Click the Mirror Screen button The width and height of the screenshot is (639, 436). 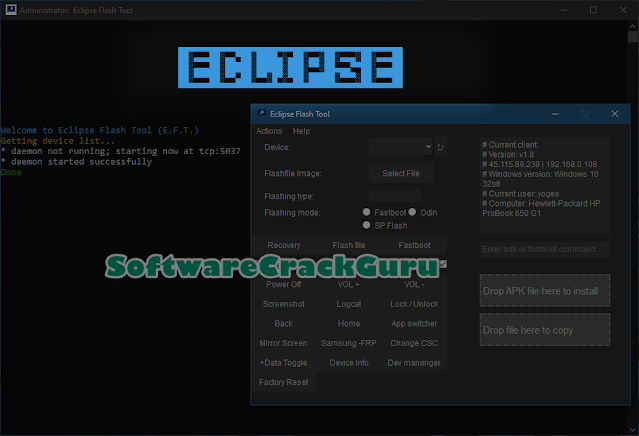point(284,343)
